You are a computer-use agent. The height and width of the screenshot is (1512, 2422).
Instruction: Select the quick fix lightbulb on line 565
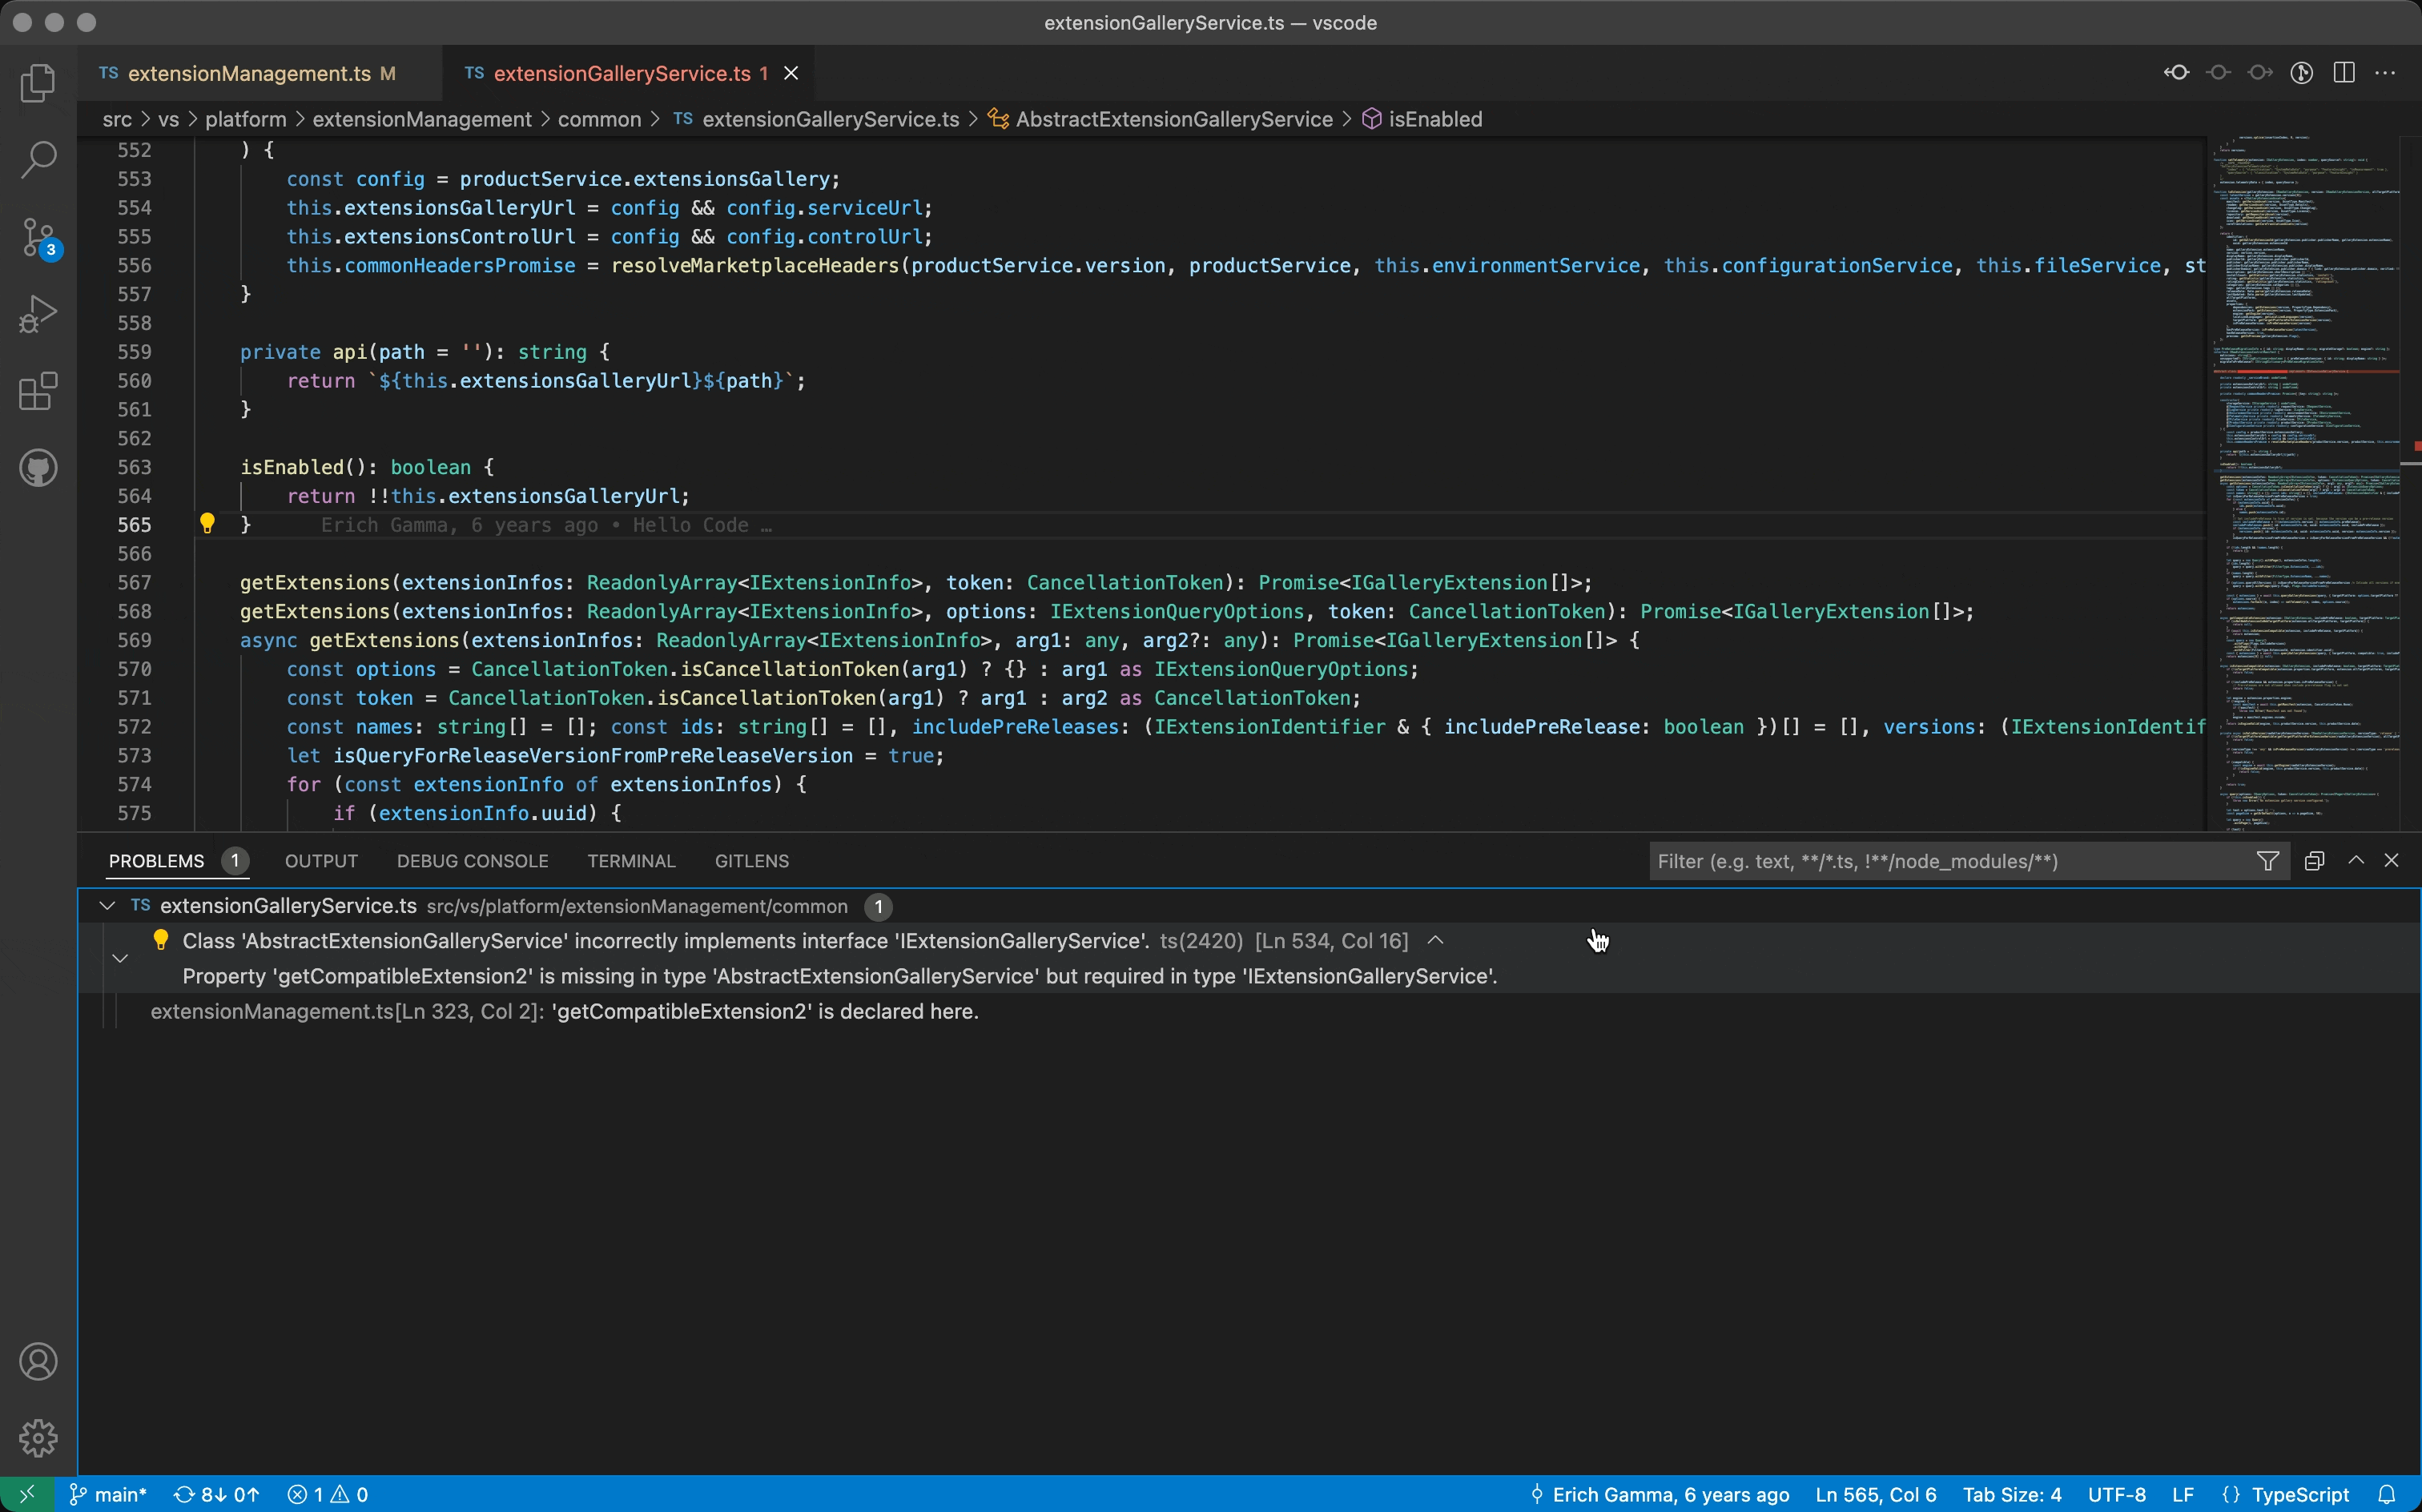[x=208, y=523]
